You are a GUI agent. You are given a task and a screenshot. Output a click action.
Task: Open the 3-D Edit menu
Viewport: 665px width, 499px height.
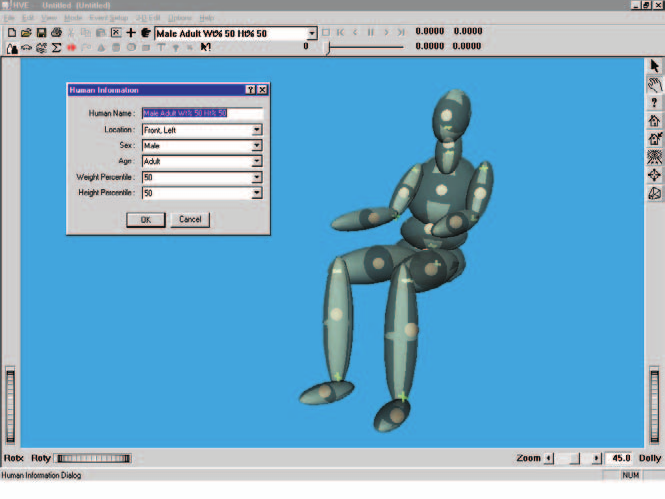pyautogui.click(x=148, y=18)
